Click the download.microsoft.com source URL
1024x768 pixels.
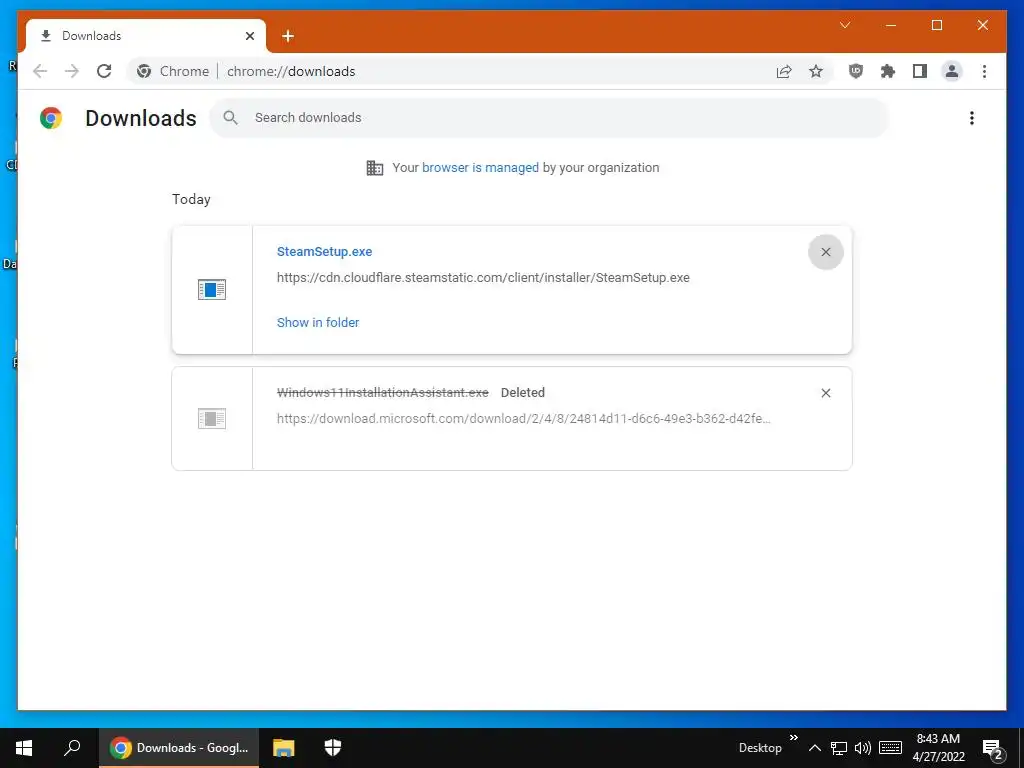click(524, 419)
